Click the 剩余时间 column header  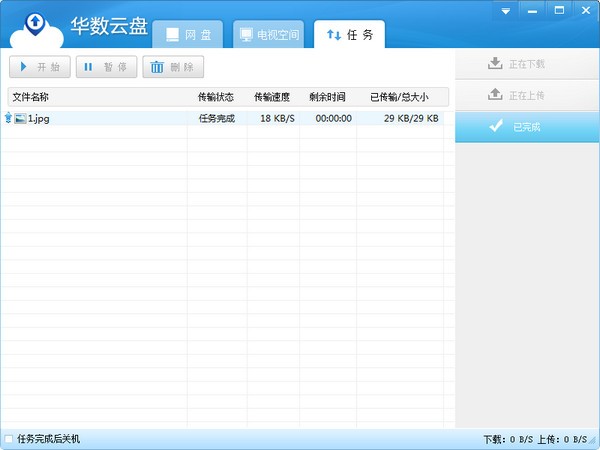[x=328, y=97]
